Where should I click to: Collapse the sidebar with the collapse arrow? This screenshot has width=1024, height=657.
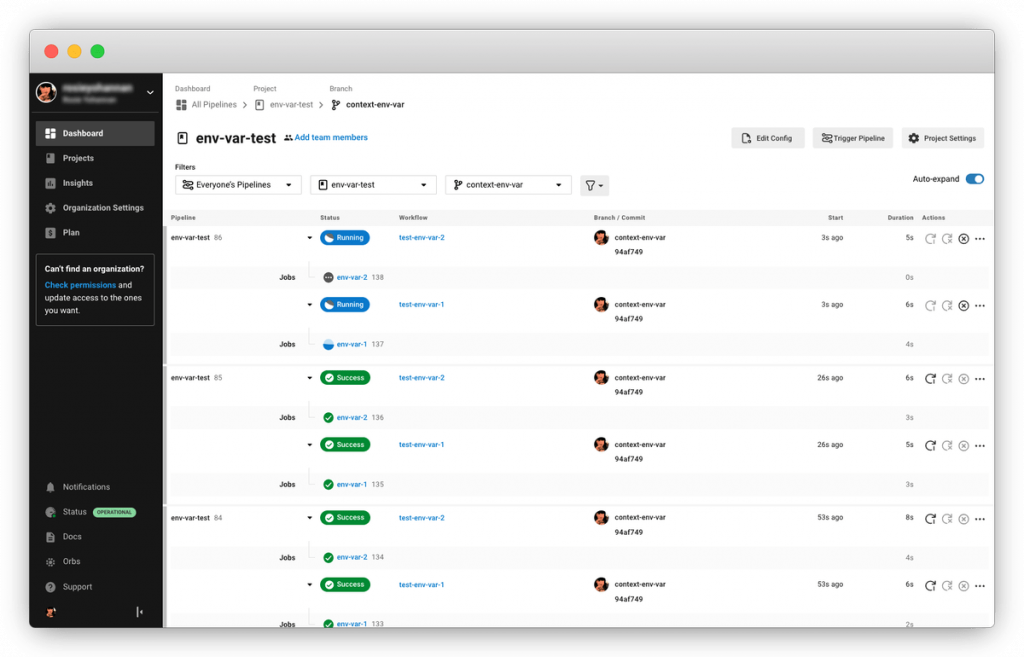pyautogui.click(x=140, y=611)
